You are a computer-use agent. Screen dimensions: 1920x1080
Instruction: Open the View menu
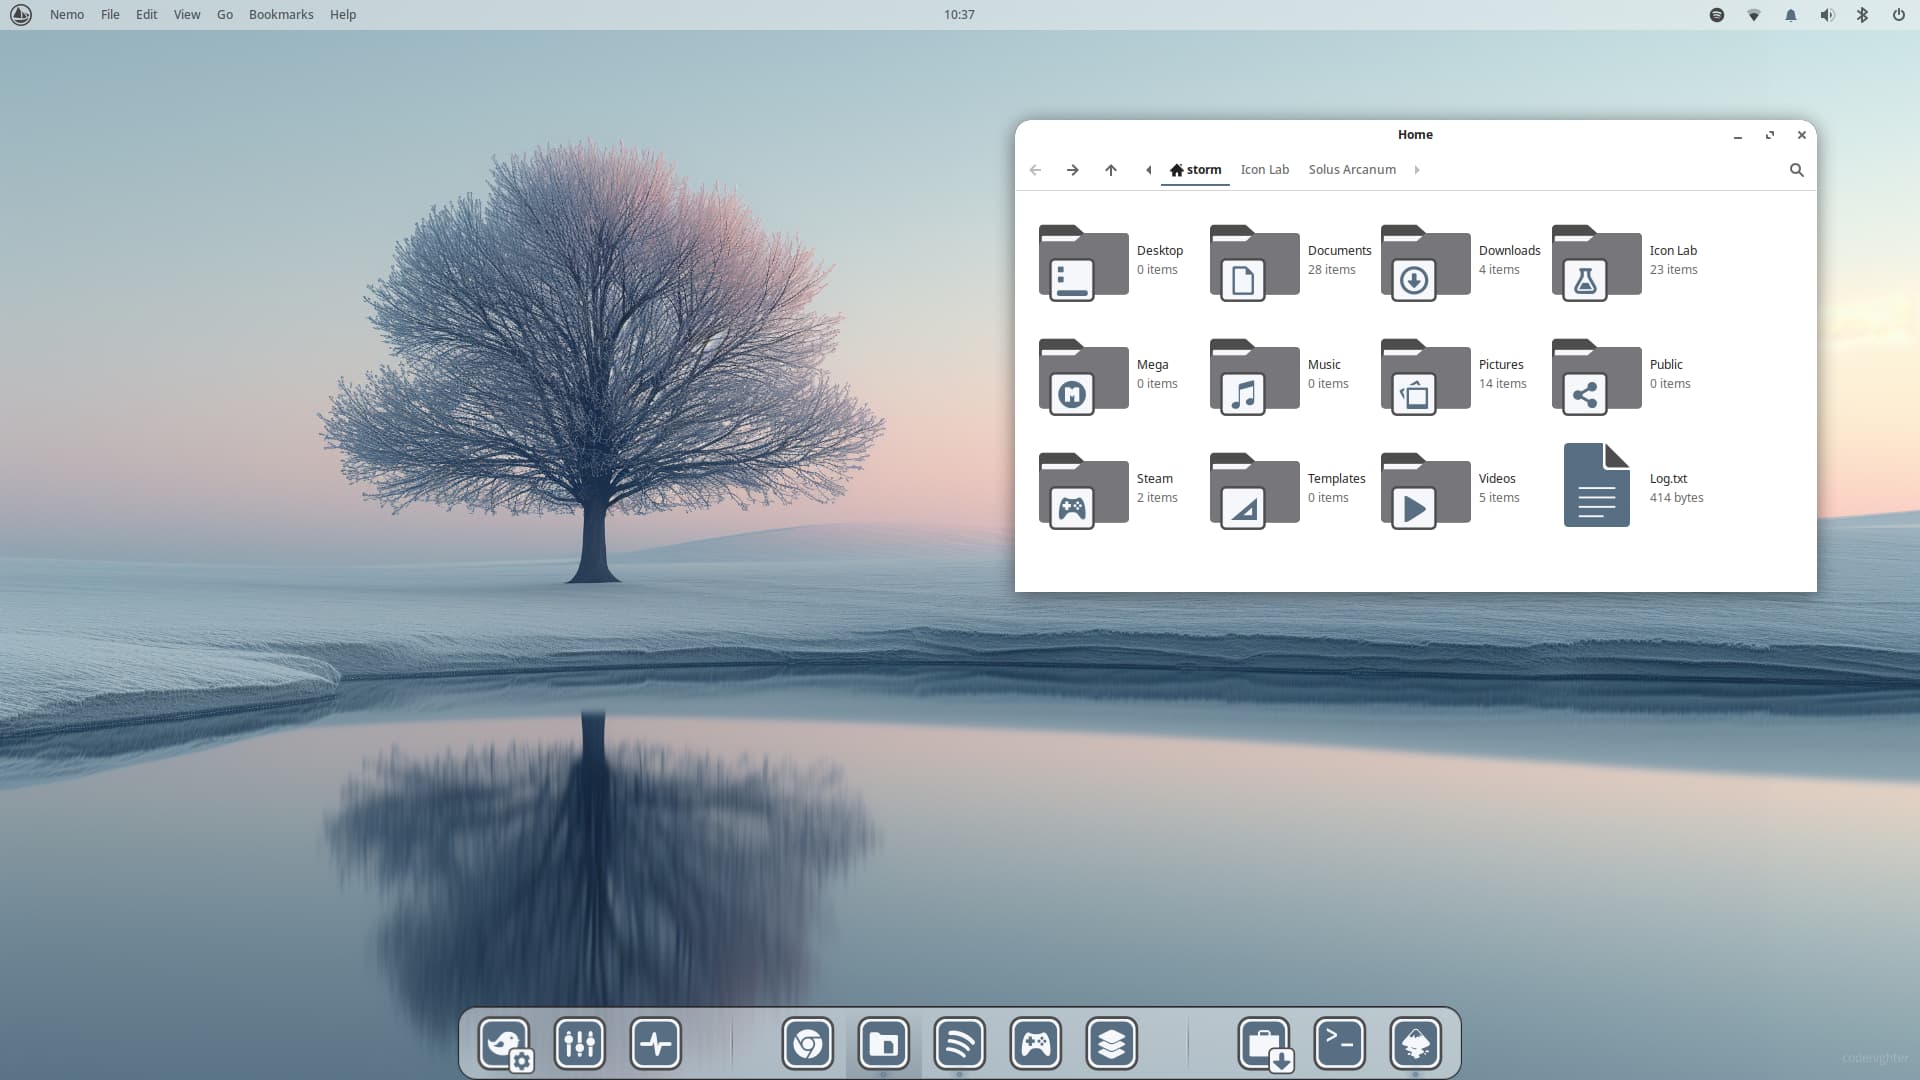[x=187, y=15]
